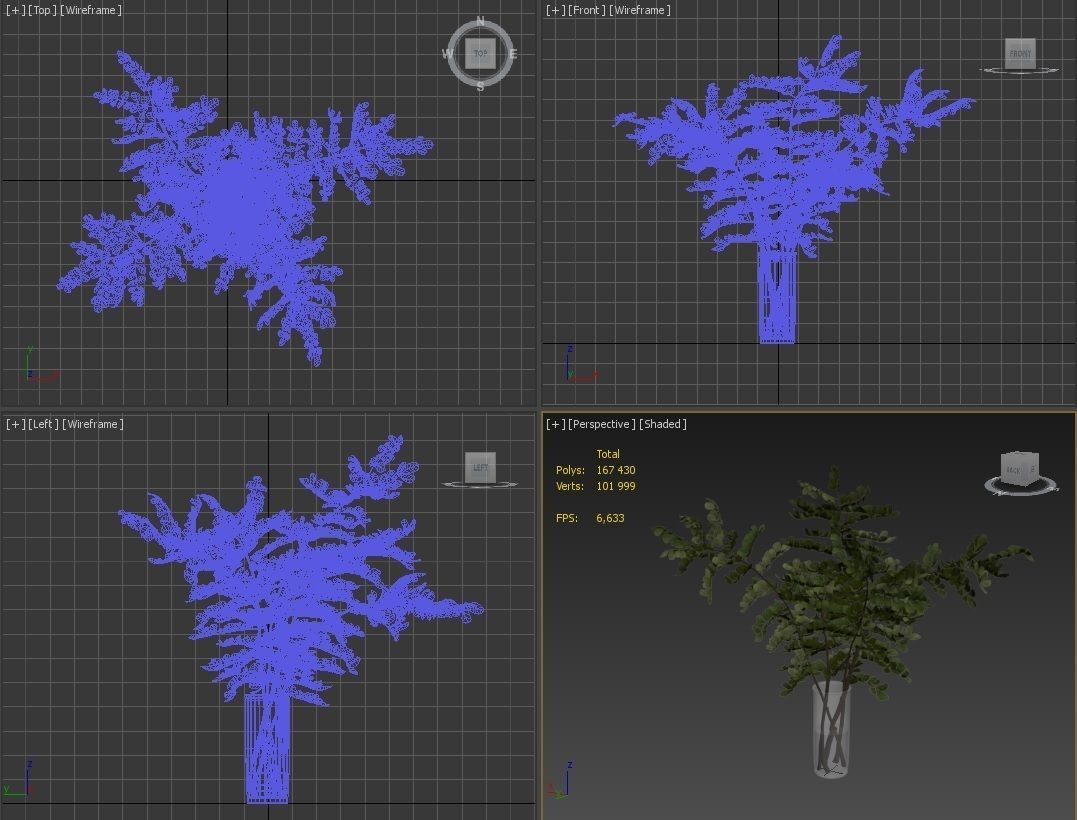Click the Total statistics heading

(608, 454)
